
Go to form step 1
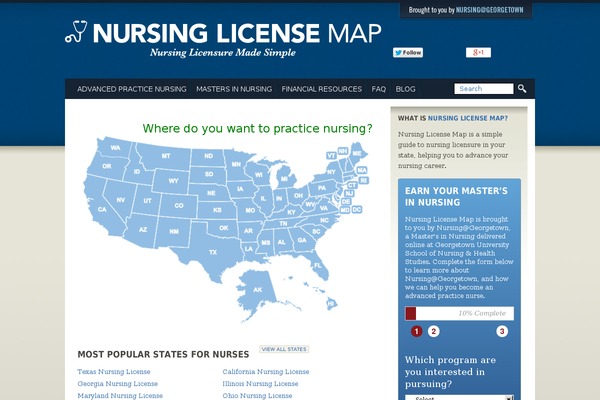417,331
